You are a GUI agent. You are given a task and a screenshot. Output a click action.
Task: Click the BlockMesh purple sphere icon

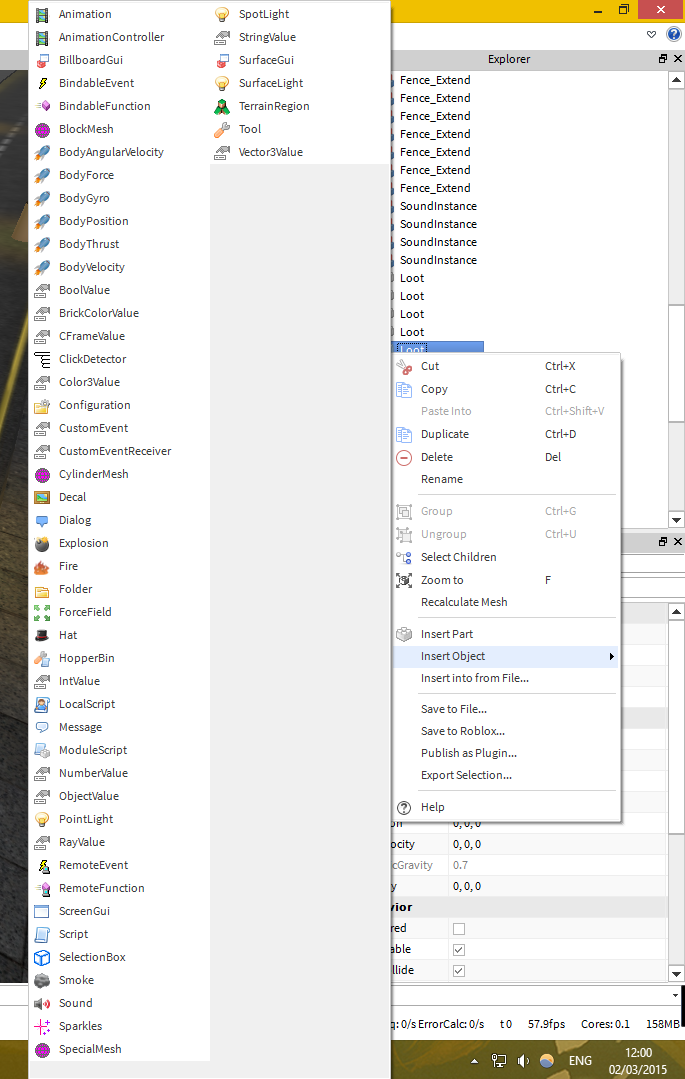pos(42,129)
